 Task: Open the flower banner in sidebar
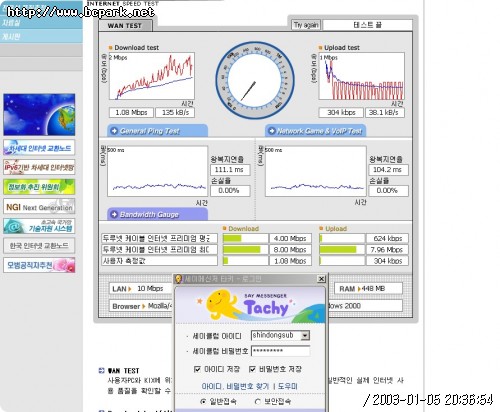[39, 265]
